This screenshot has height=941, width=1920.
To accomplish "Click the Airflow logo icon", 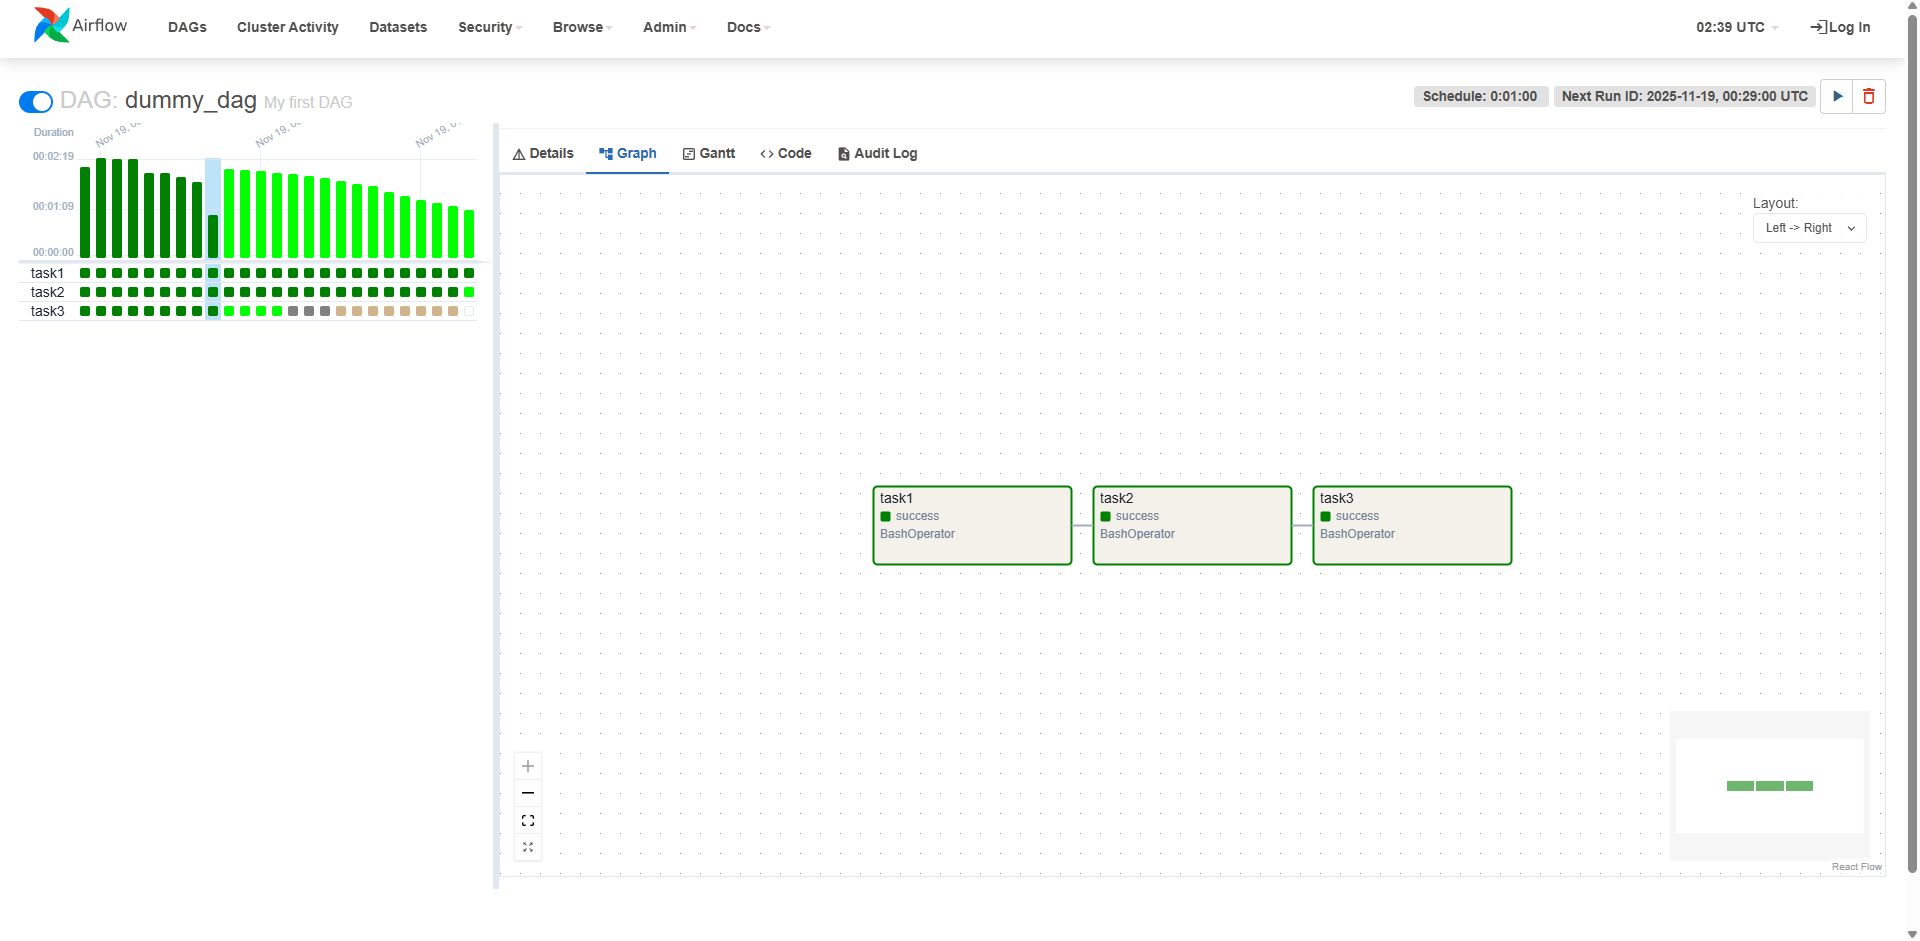I will coord(51,26).
